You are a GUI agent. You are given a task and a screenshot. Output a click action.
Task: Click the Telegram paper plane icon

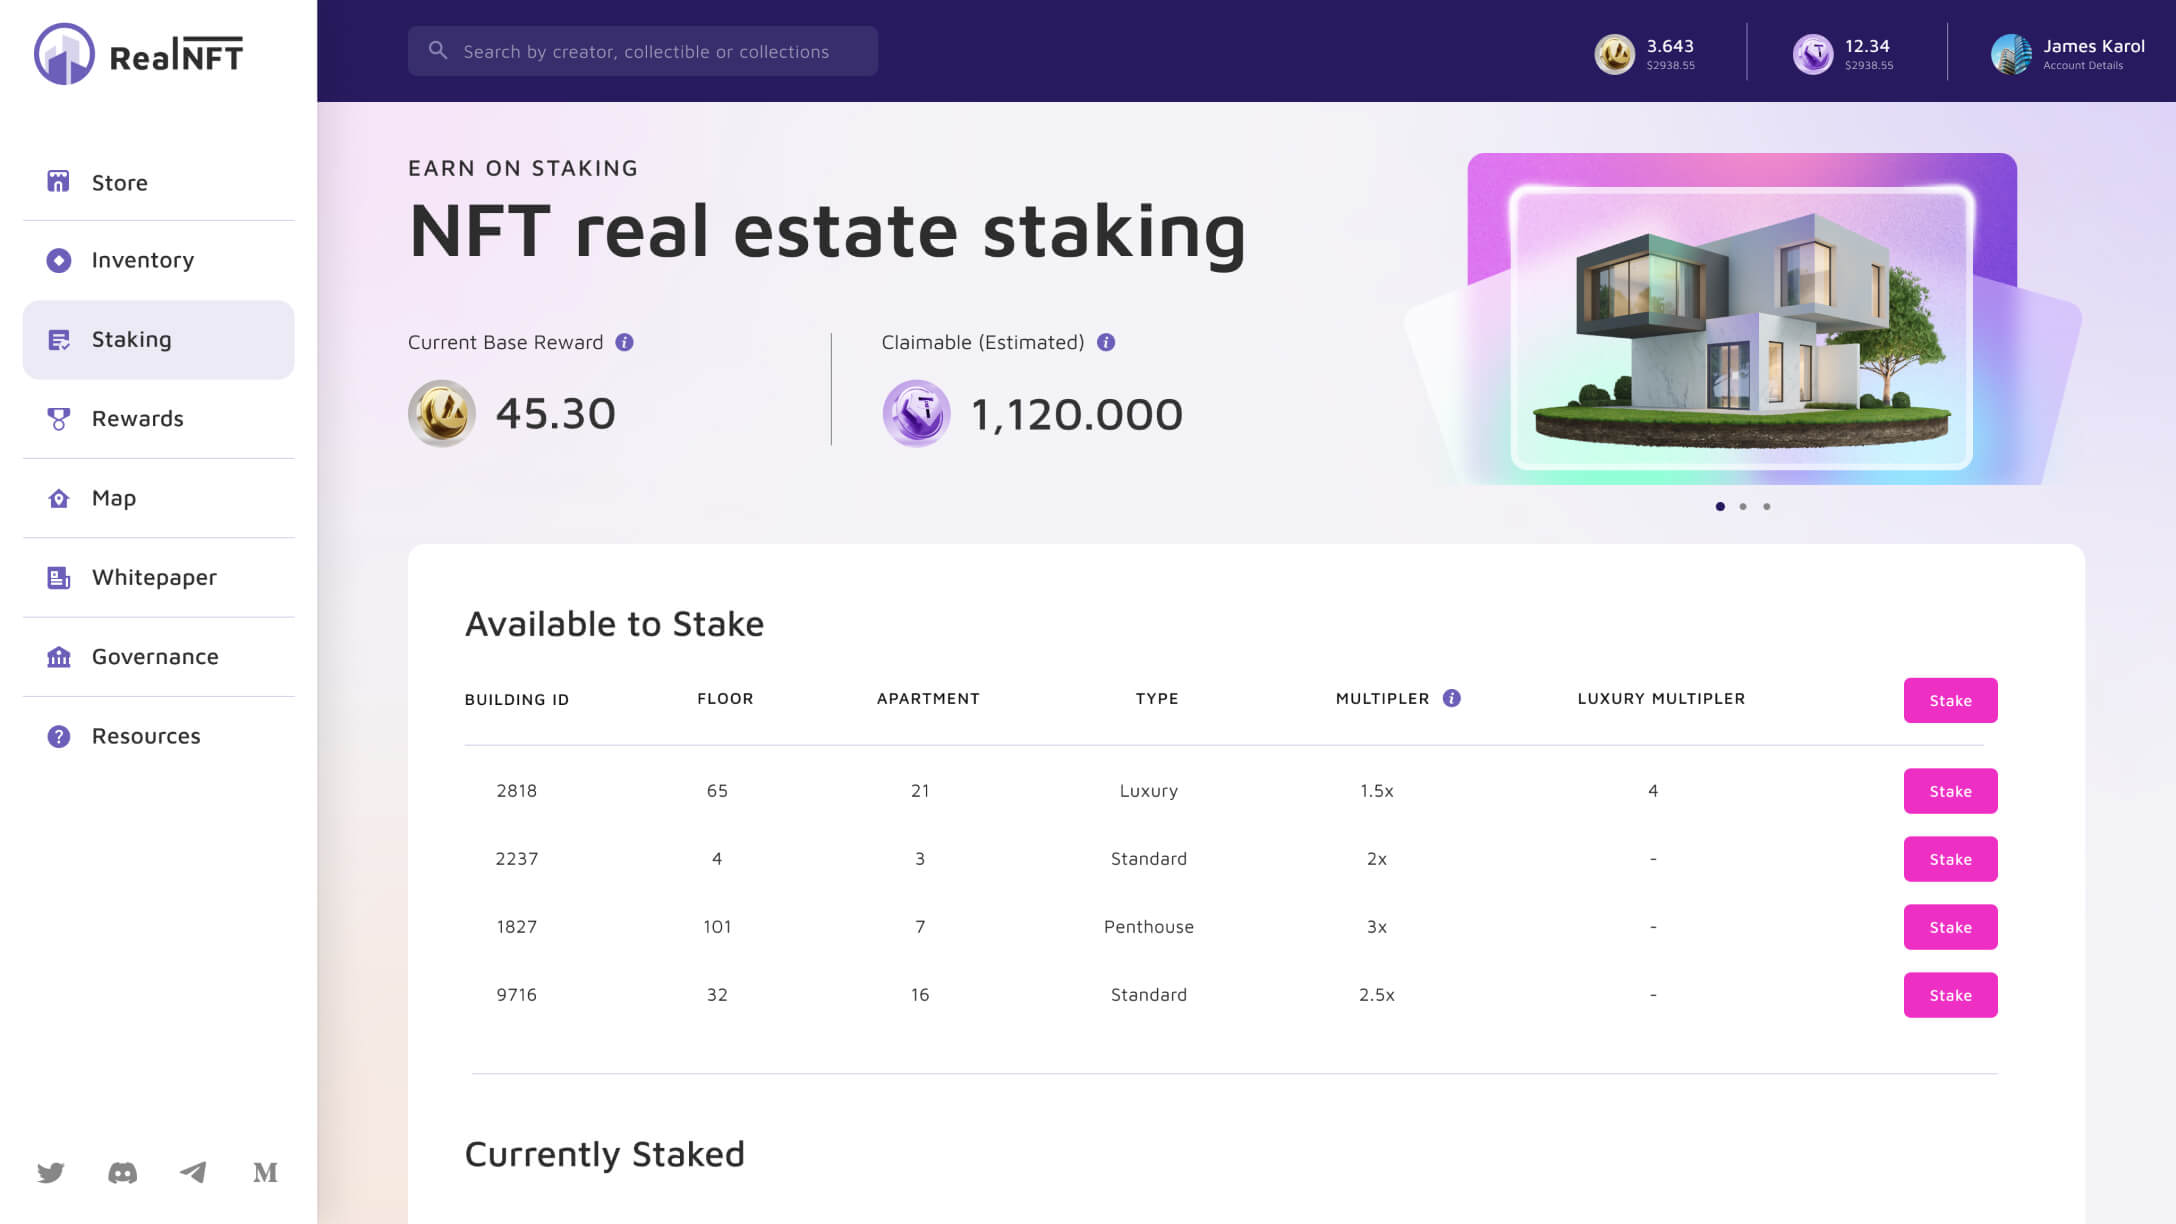[x=193, y=1172]
